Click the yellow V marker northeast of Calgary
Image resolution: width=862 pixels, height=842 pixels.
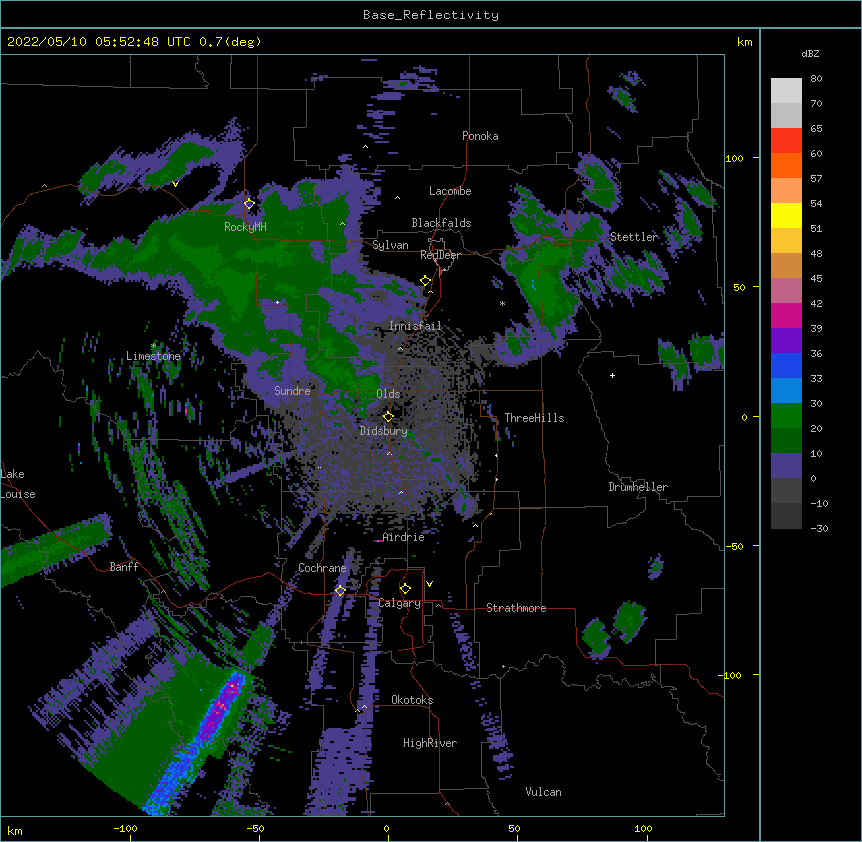tap(429, 584)
